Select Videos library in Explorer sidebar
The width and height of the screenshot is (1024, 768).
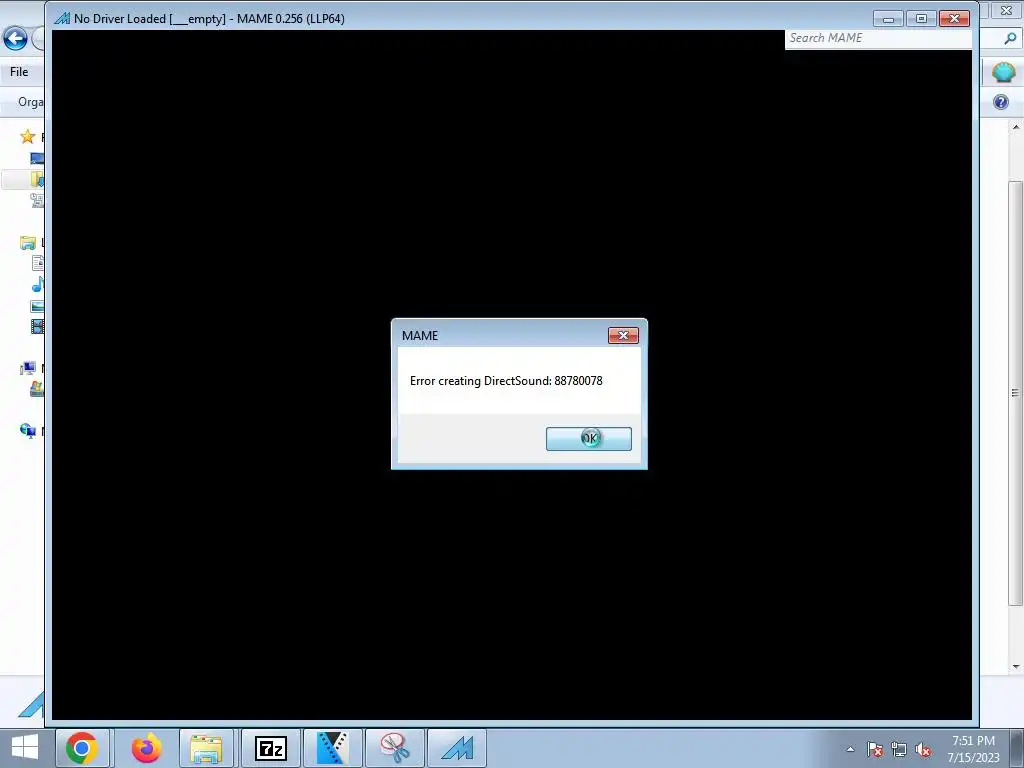[x=37, y=326]
